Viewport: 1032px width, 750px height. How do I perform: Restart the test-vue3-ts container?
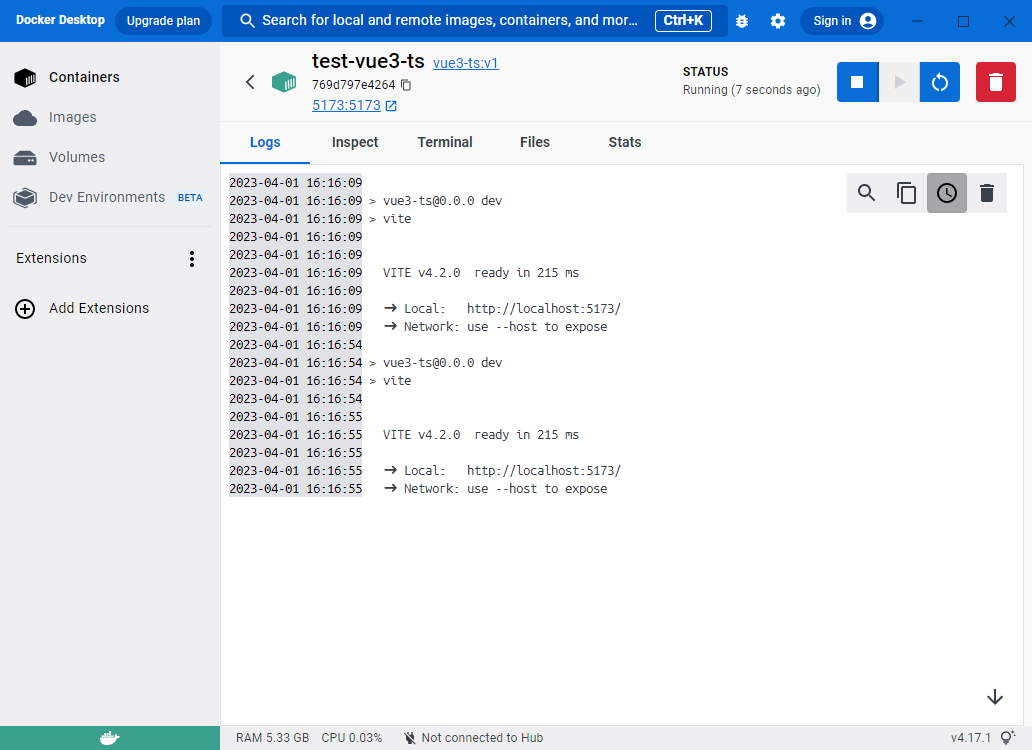[x=940, y=82]
